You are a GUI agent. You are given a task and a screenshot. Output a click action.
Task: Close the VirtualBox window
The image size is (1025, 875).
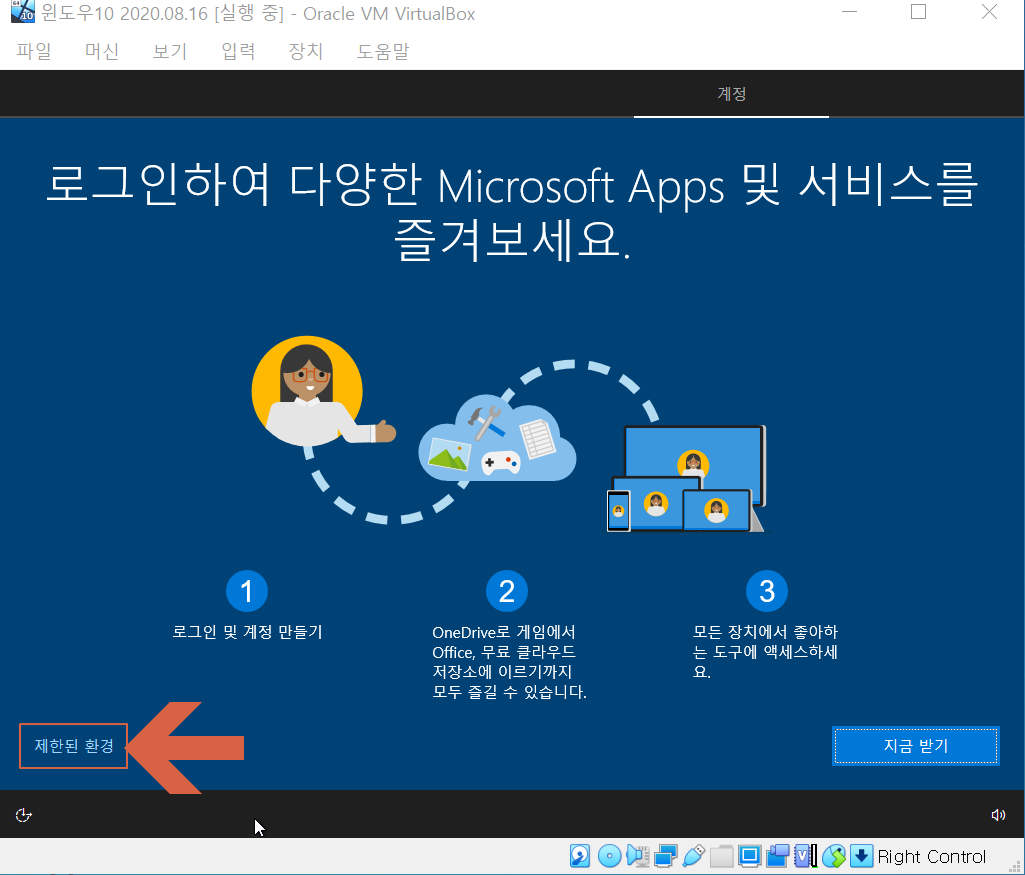pyautogui.click(x=989, y=12)
